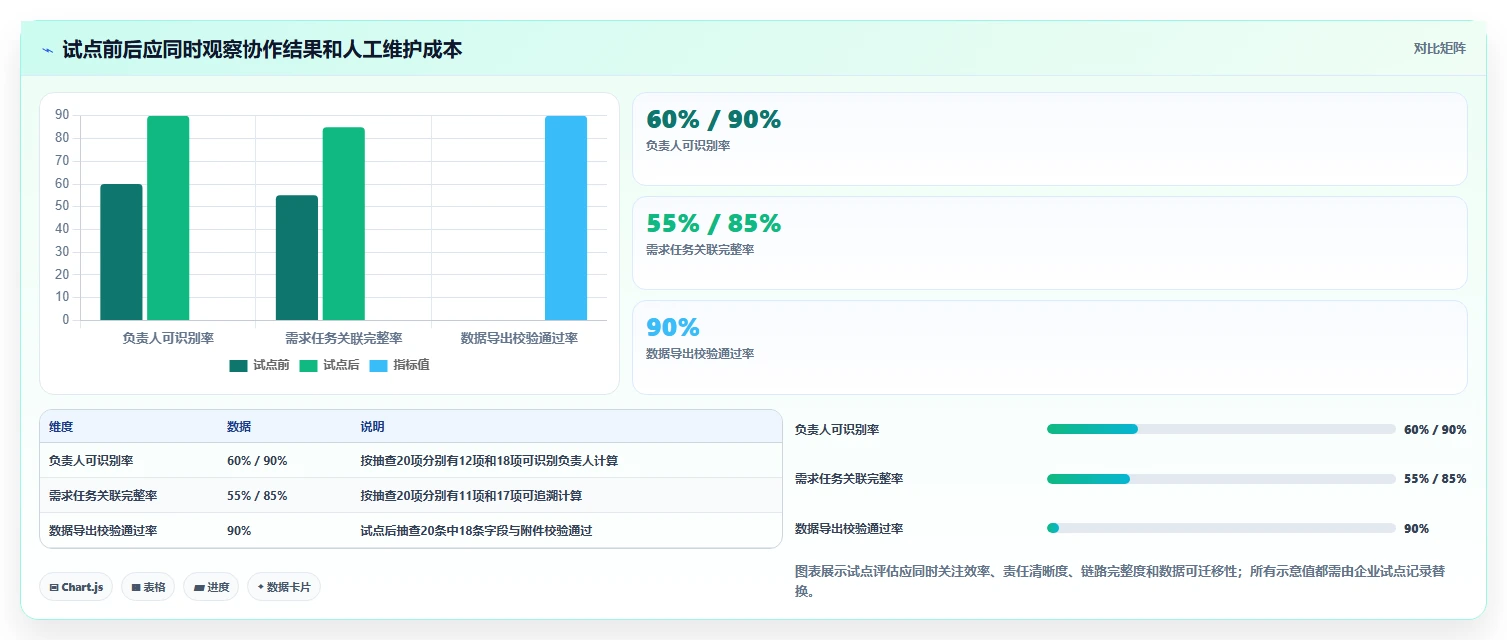
Task: Click the y-axis label 90
Action: pos(62,115)
